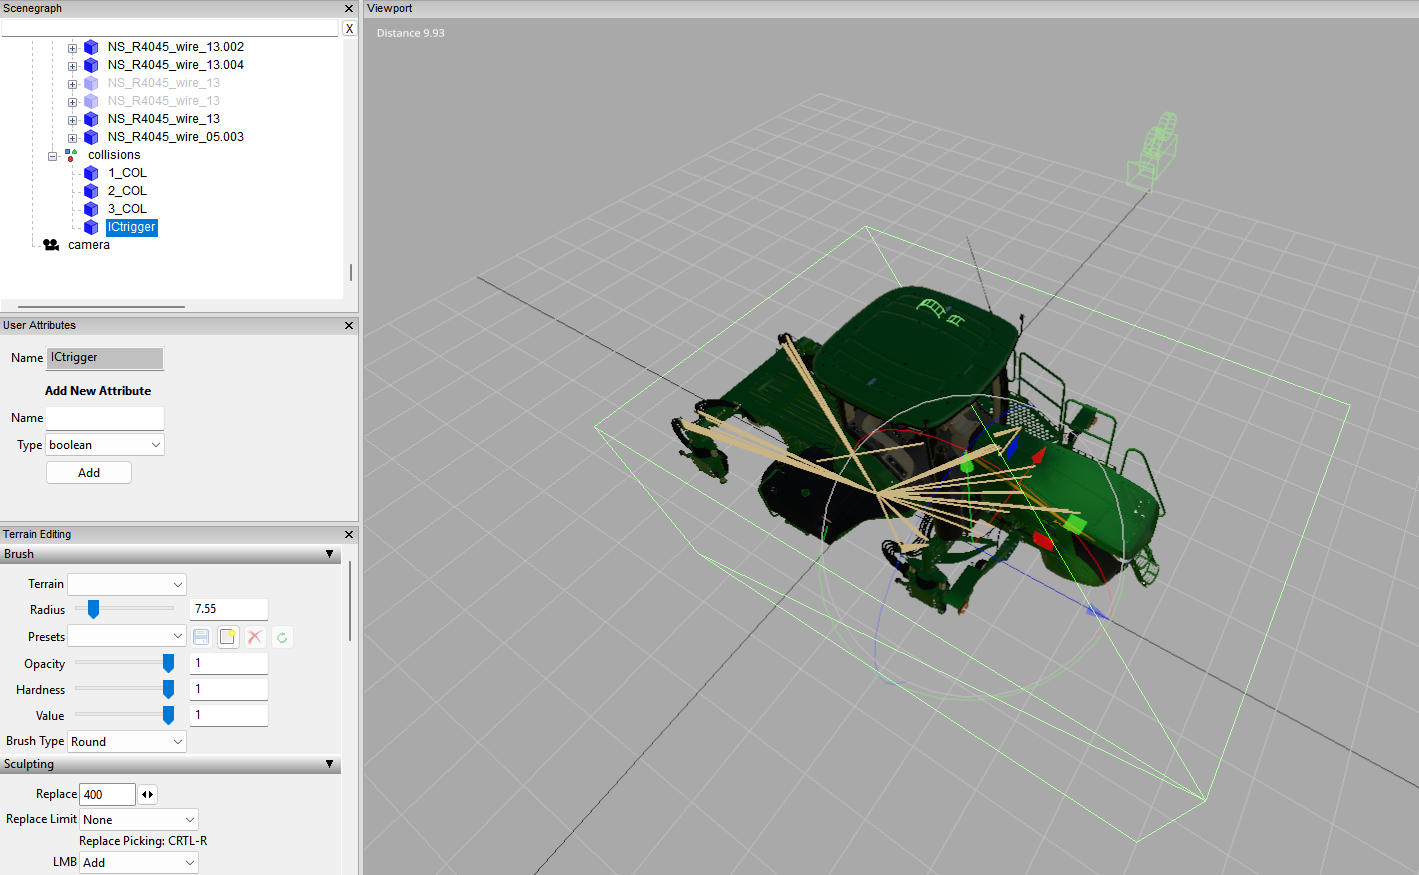Open the LMB dropdown set to Add

click(x=139, y=862)
